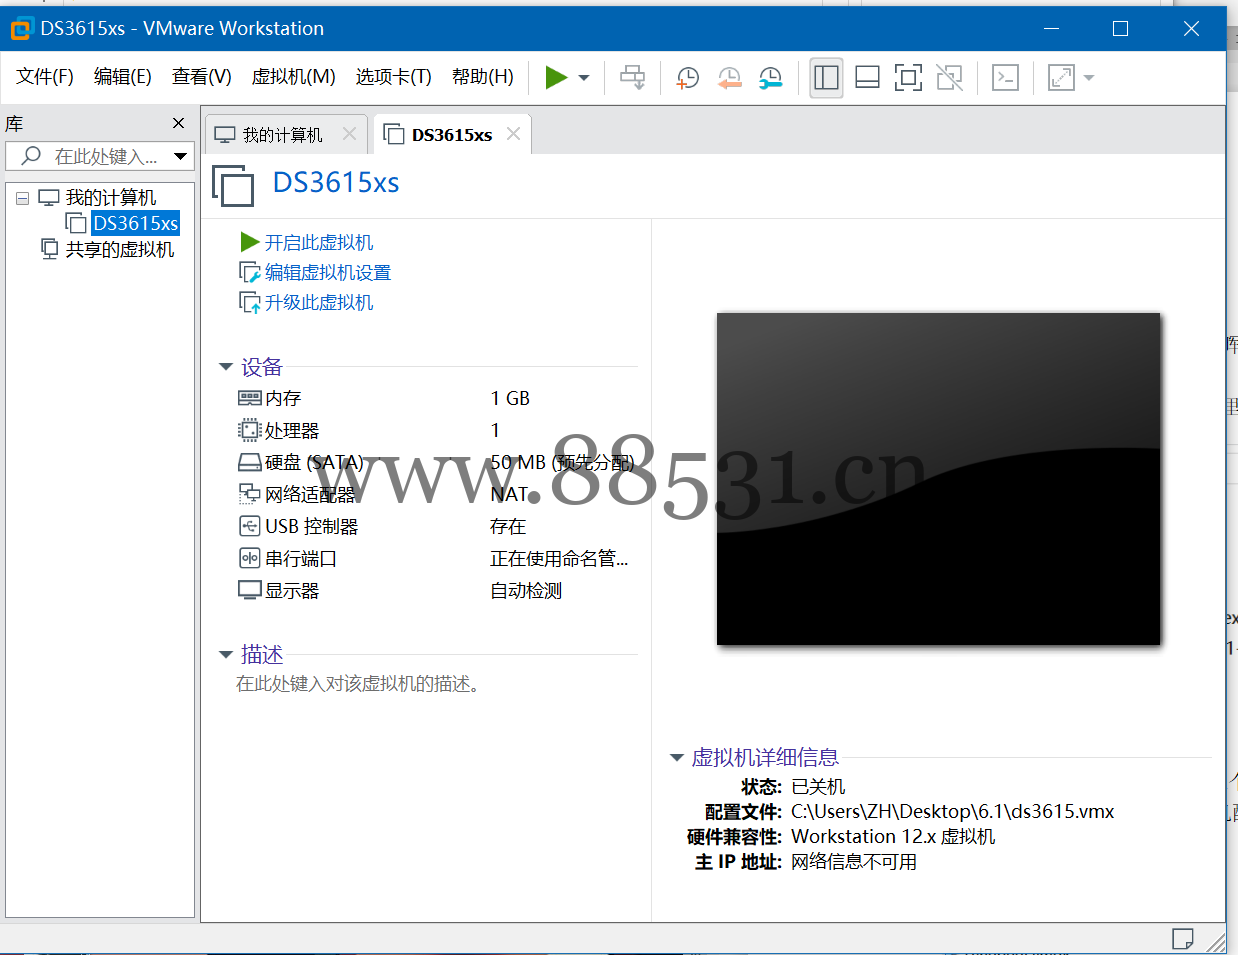Toggle the thumbnail bar view icon
The height and width of the screenshot is (955, 1238).
coord(867,77)
